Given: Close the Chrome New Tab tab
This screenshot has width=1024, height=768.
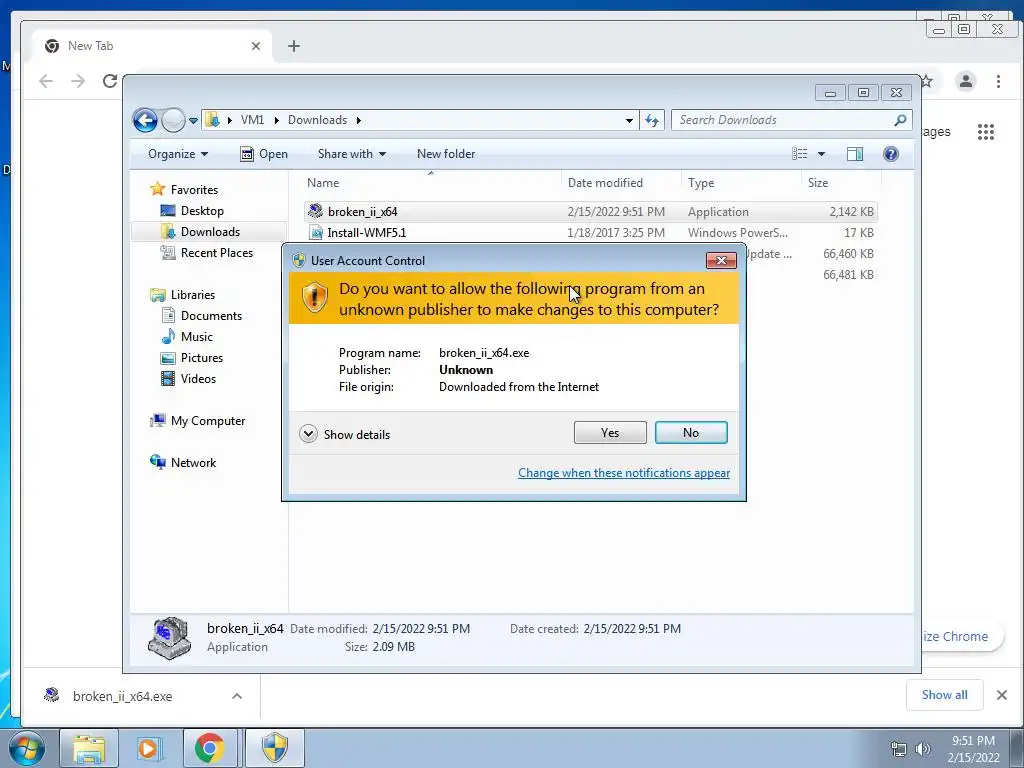Looking at the screenshot, I should click(x=256, y=46).
